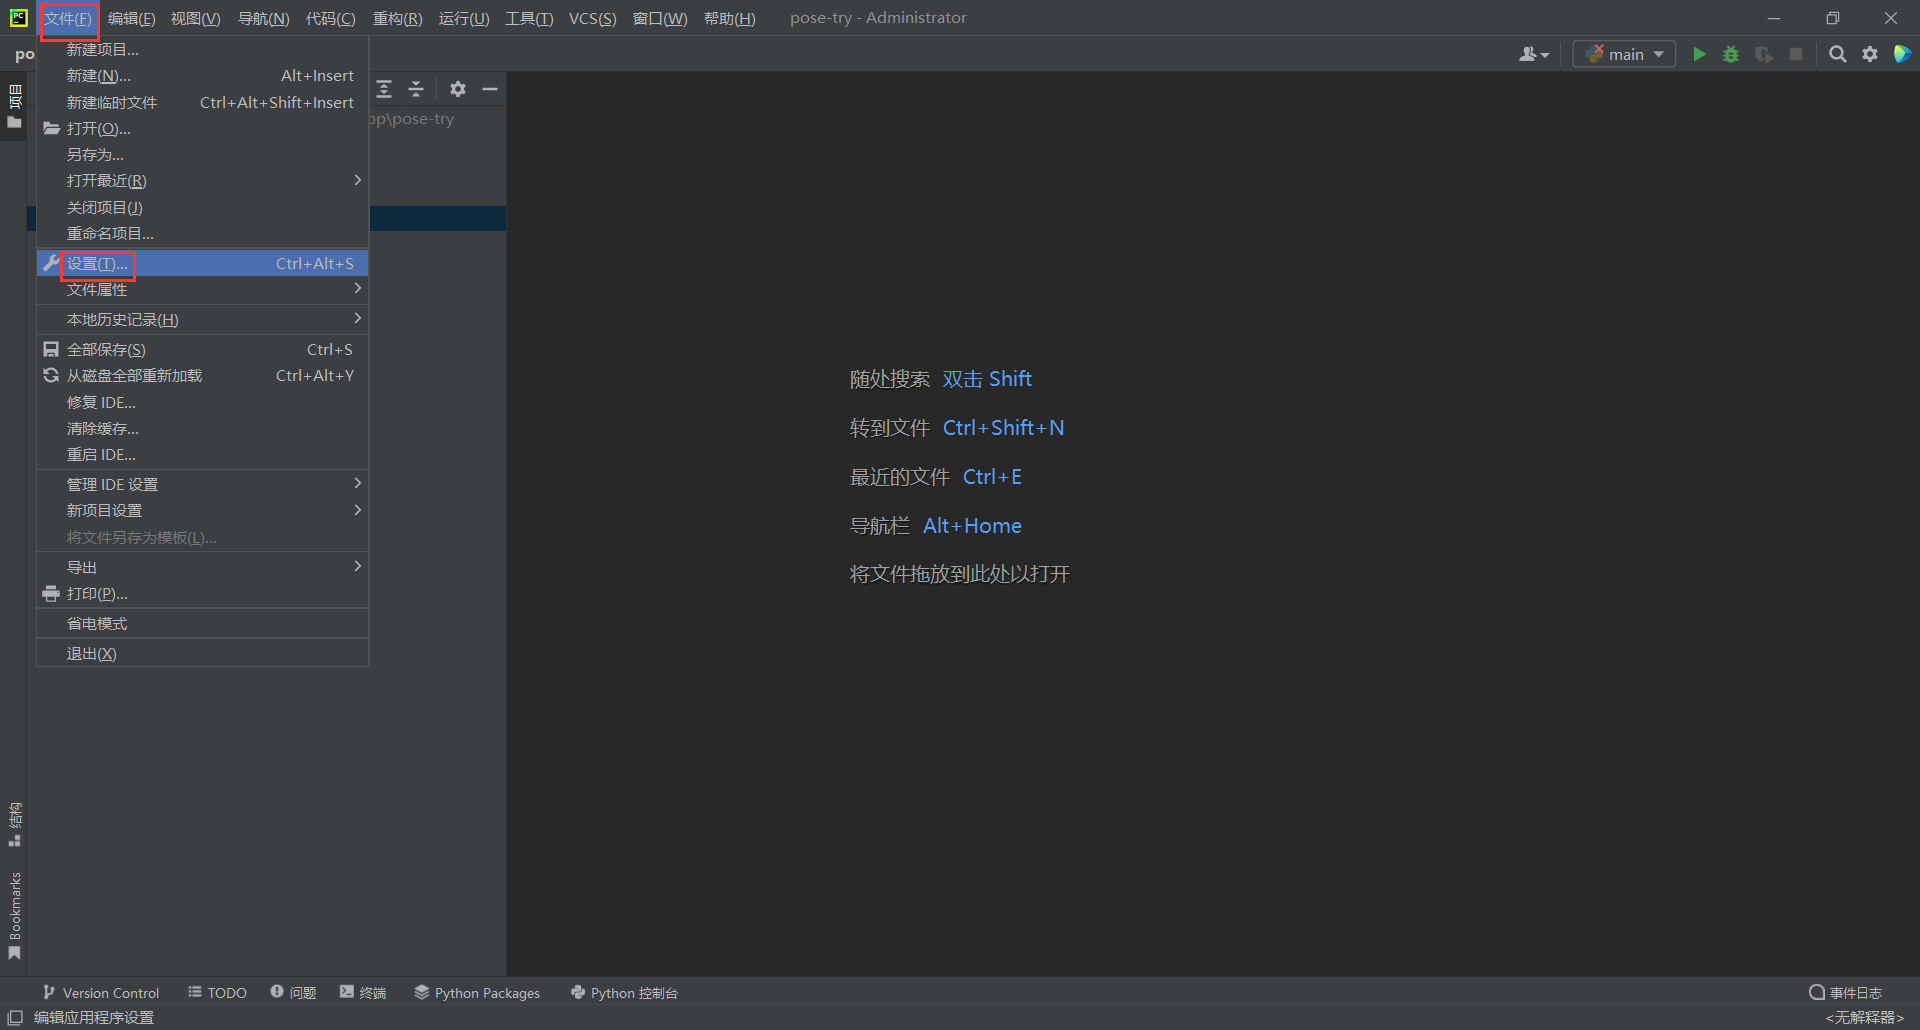
Task: Open the 事件日志 event log
Action: [x=1846, y=992]
